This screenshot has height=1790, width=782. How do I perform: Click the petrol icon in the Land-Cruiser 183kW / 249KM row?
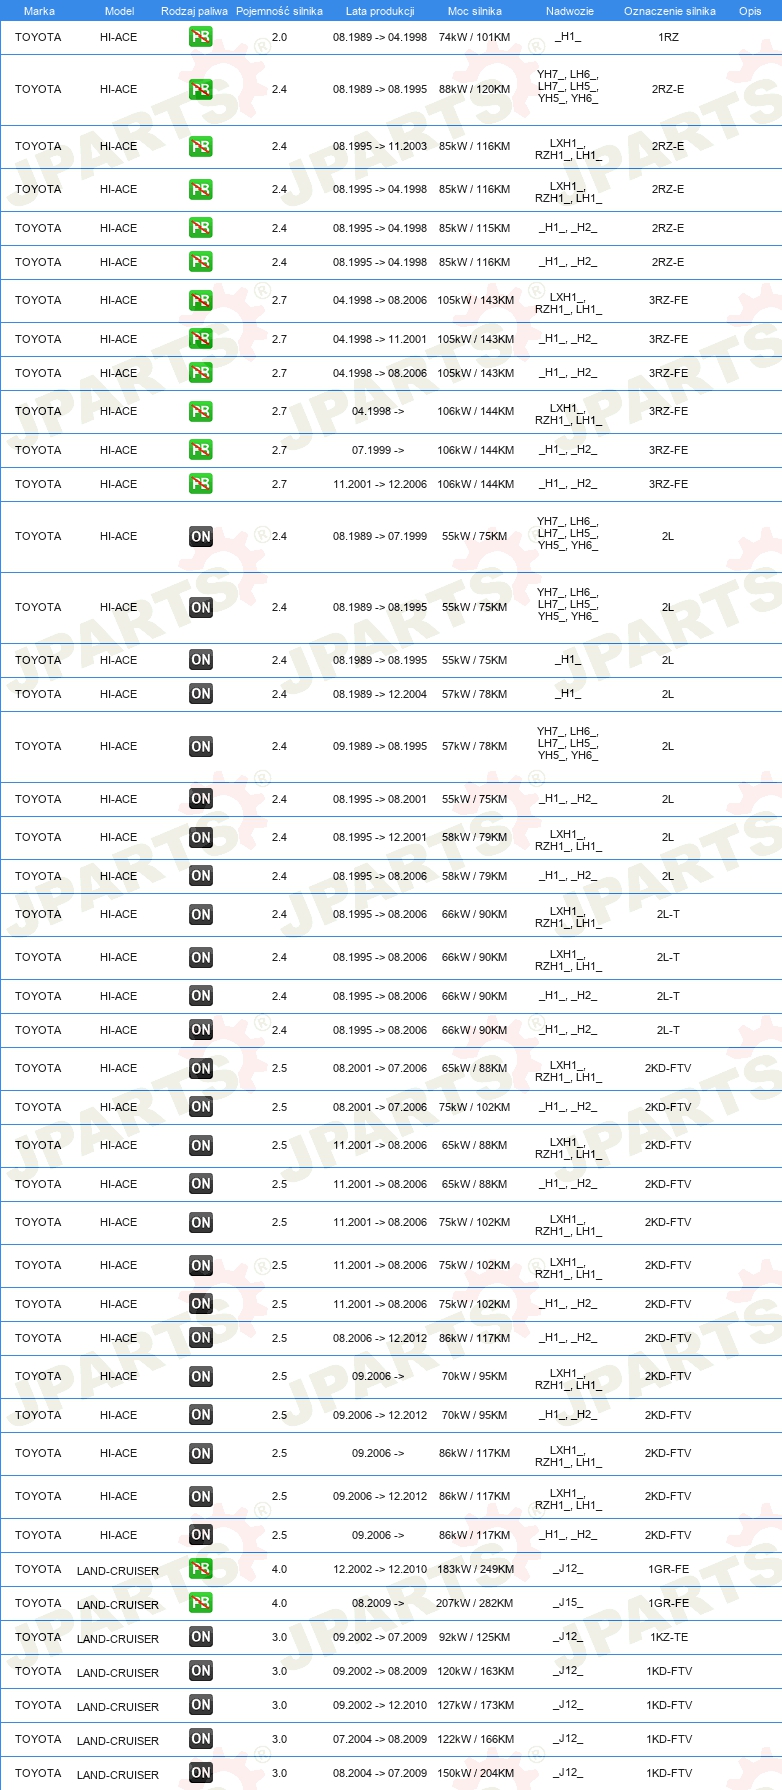(201, 1569)
